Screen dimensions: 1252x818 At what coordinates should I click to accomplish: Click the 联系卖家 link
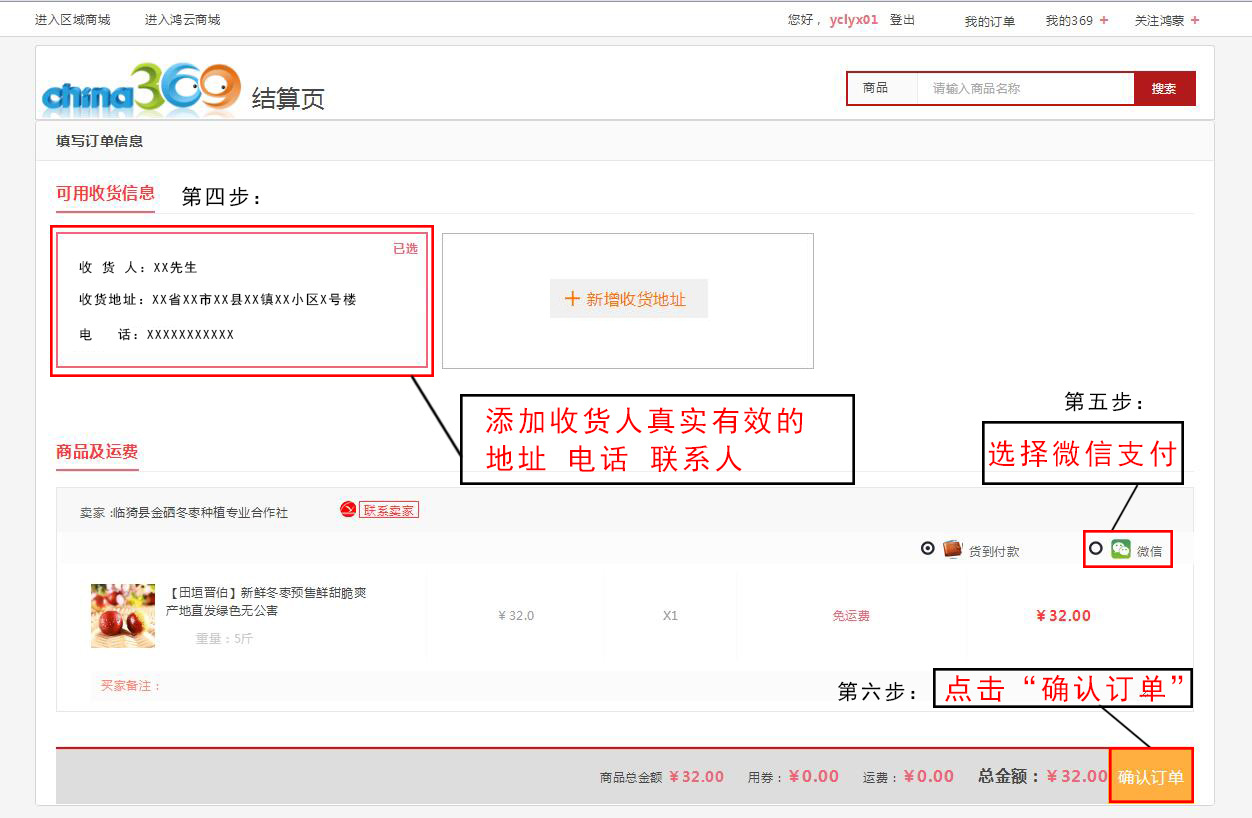click(x=389, y=510)
